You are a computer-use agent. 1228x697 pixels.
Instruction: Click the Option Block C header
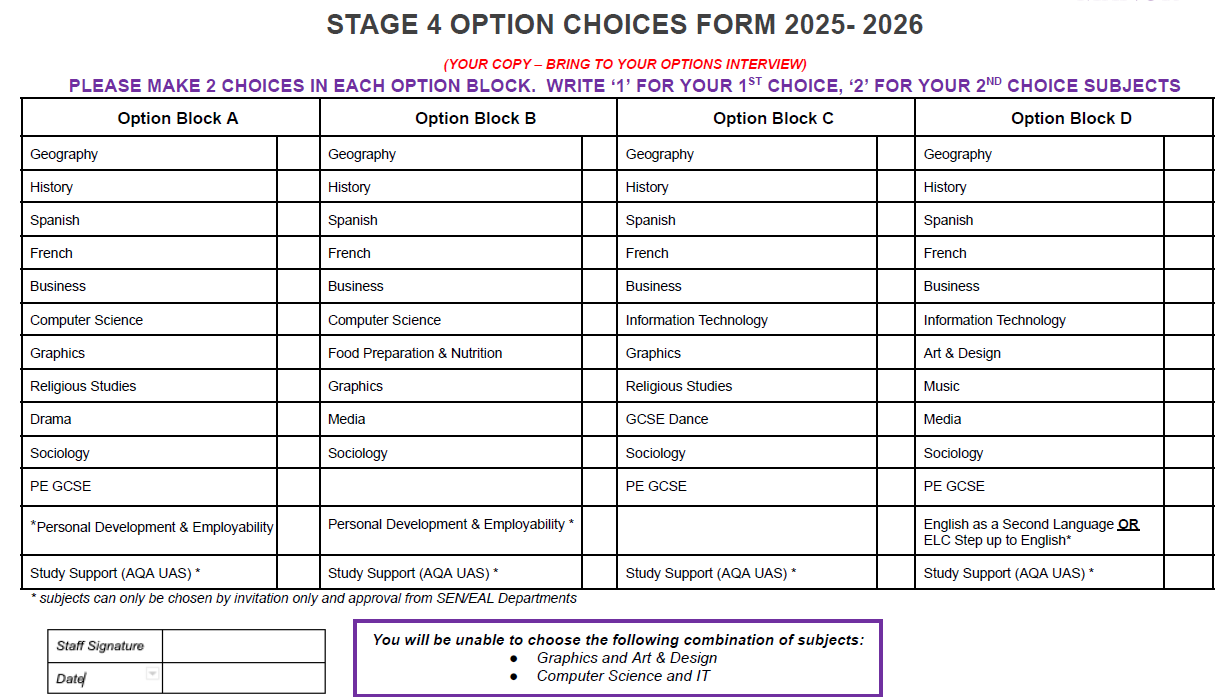(x=772, y=118)
